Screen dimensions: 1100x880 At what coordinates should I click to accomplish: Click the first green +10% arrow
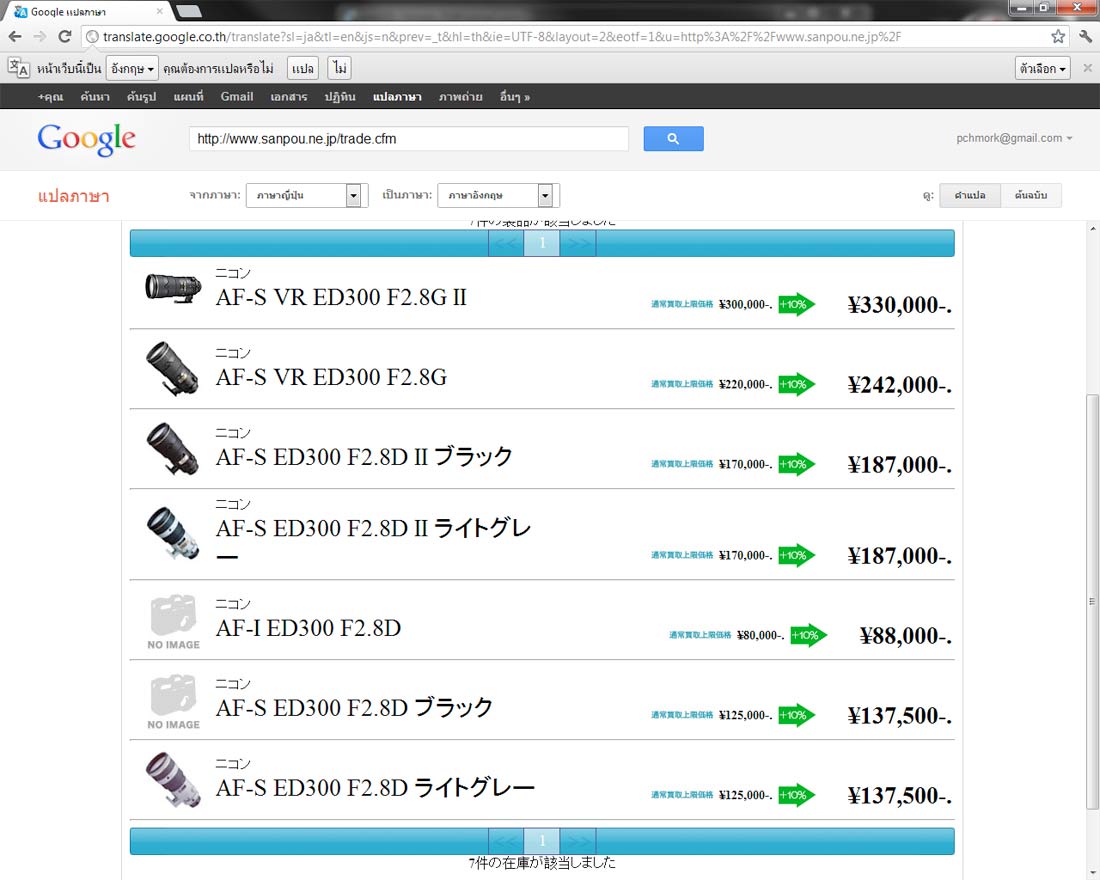point(796,304)
